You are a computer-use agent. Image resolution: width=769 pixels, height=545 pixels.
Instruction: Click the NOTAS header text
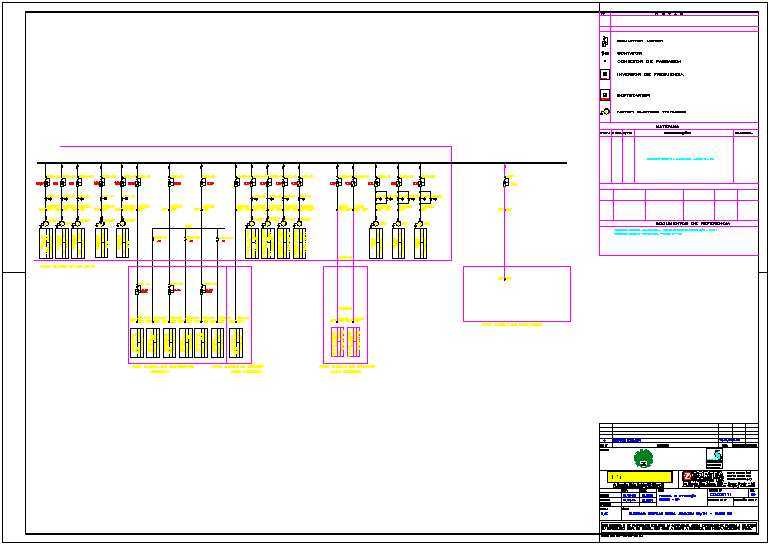point(669,14)
